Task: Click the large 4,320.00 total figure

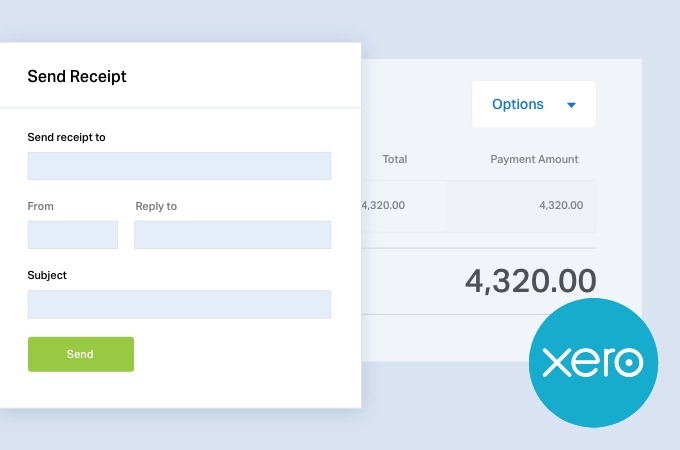Action: 531,281
